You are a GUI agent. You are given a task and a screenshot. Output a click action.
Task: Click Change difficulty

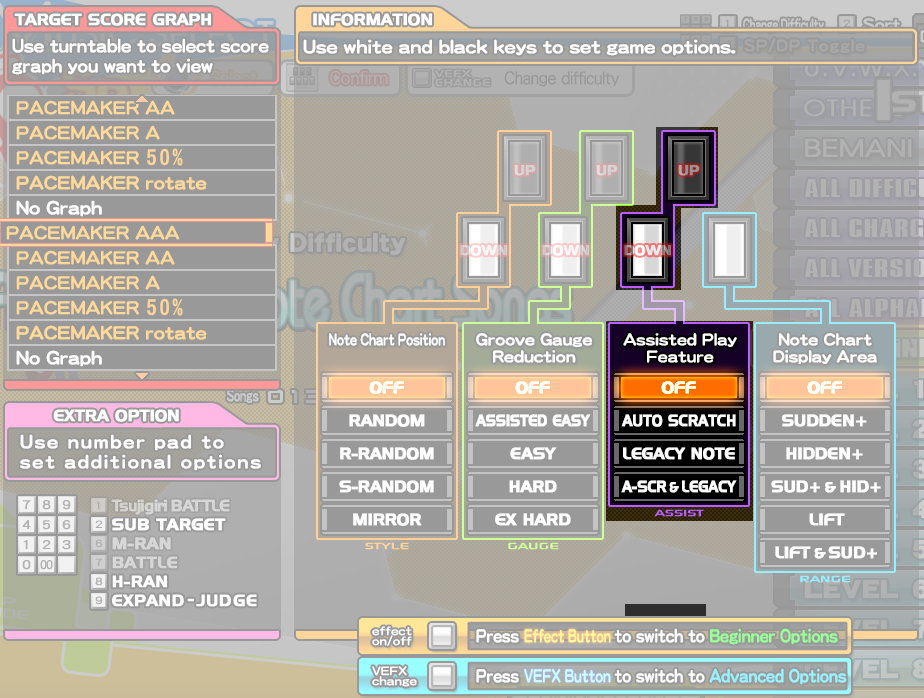click(x=520, y=78)
